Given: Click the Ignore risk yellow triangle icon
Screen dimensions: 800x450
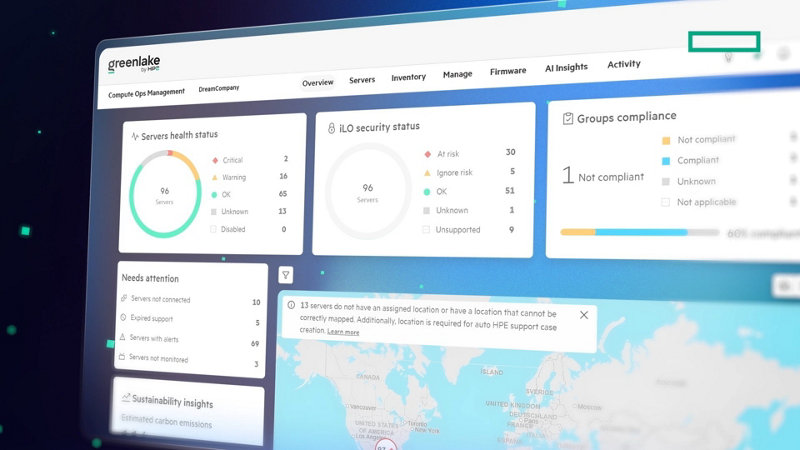Looking at the screenshot, I should (x=427, y=173).
